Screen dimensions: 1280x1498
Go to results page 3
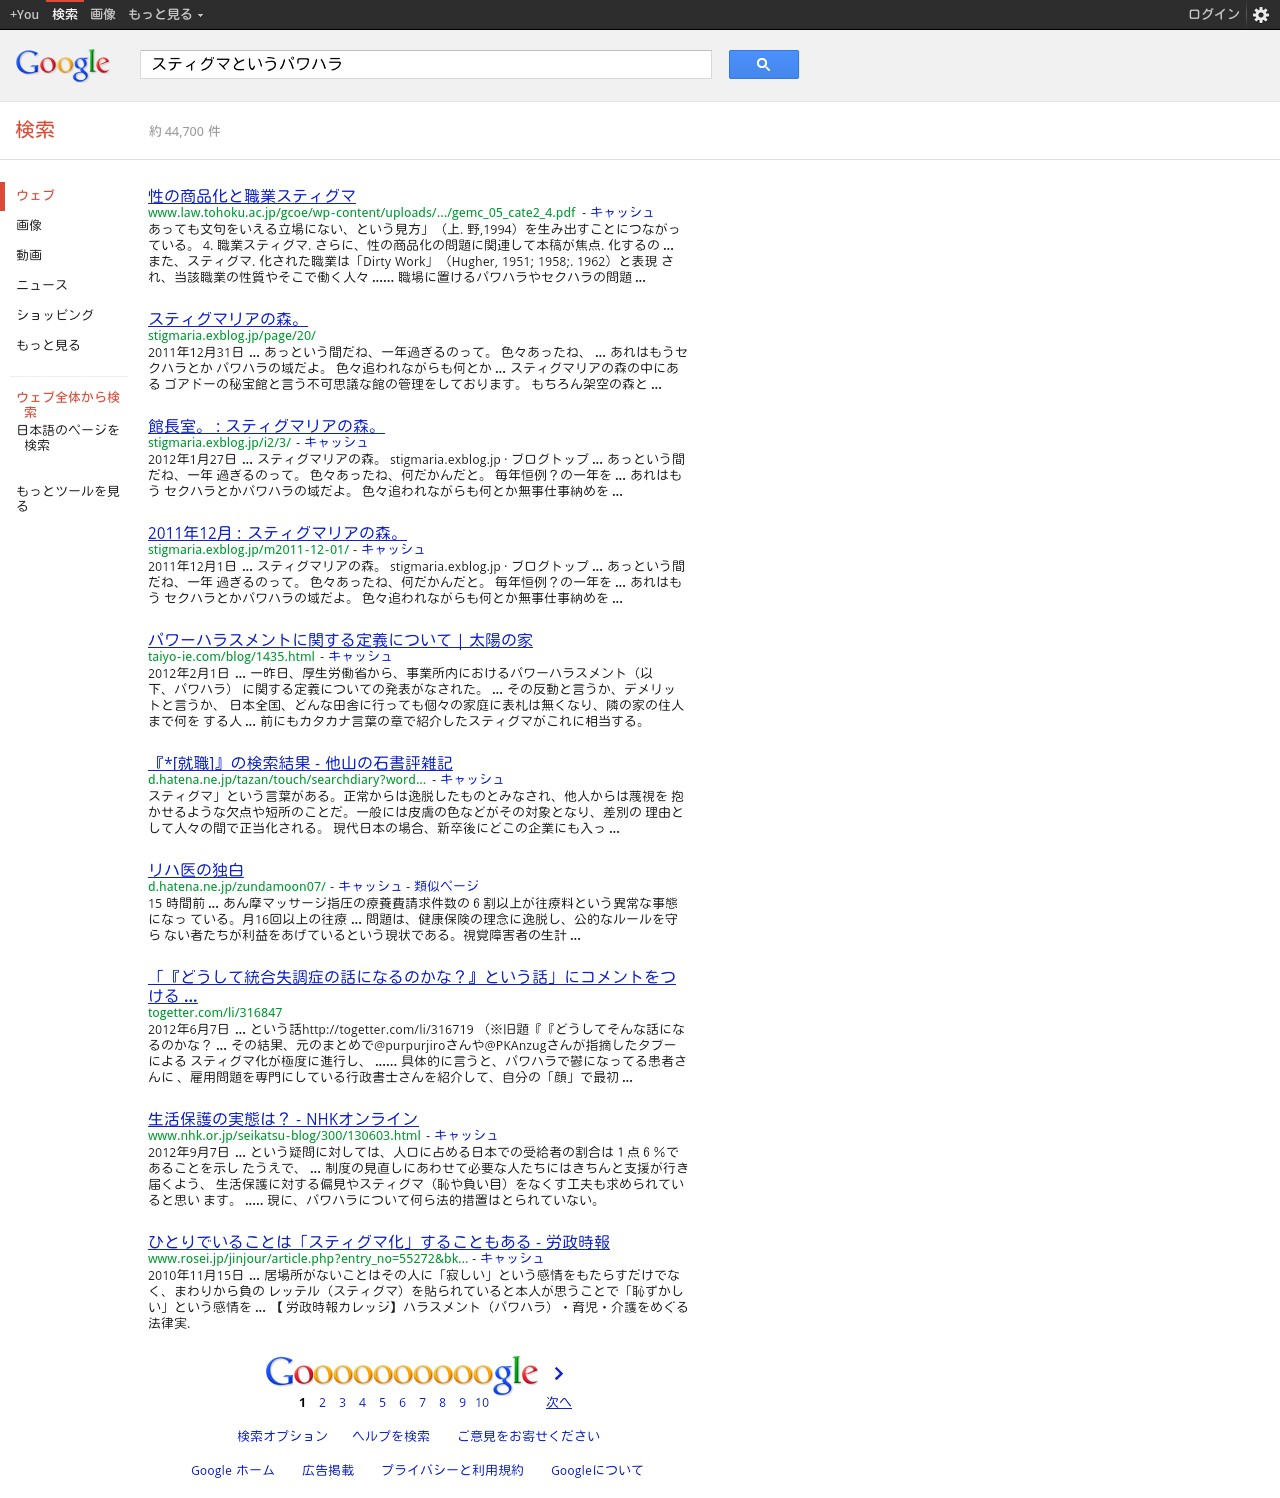point(342,1402)
